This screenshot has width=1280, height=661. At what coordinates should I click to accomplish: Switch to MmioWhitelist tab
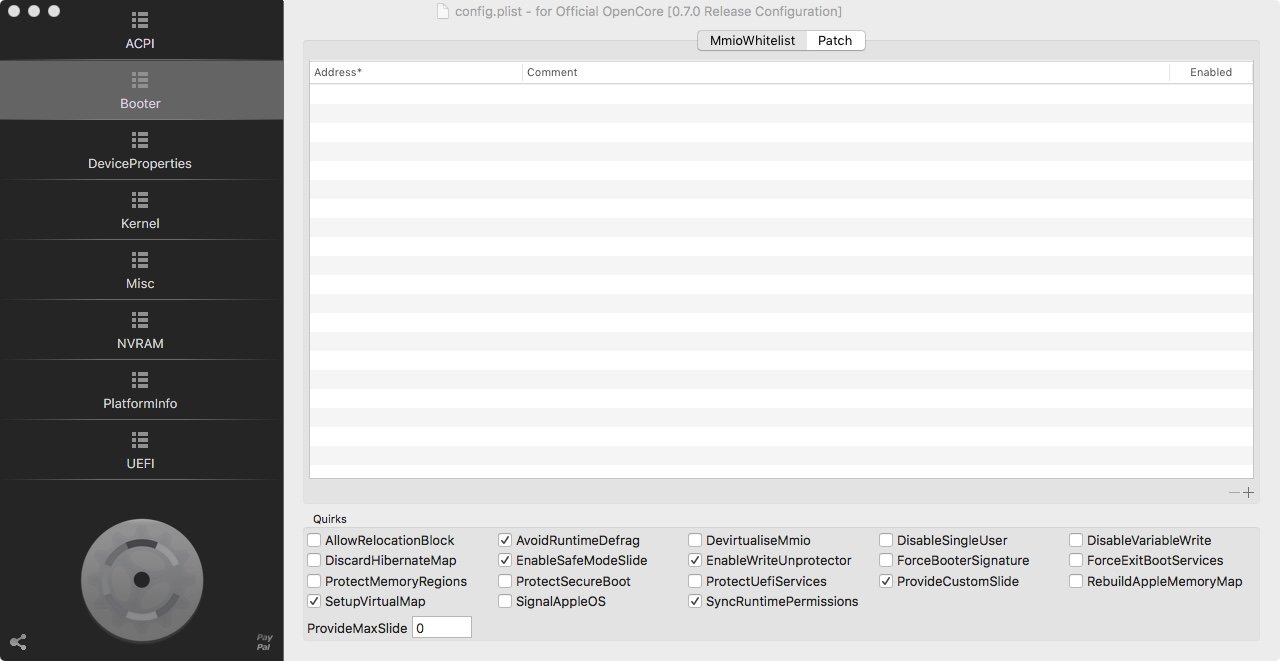(x=752, y=40)
